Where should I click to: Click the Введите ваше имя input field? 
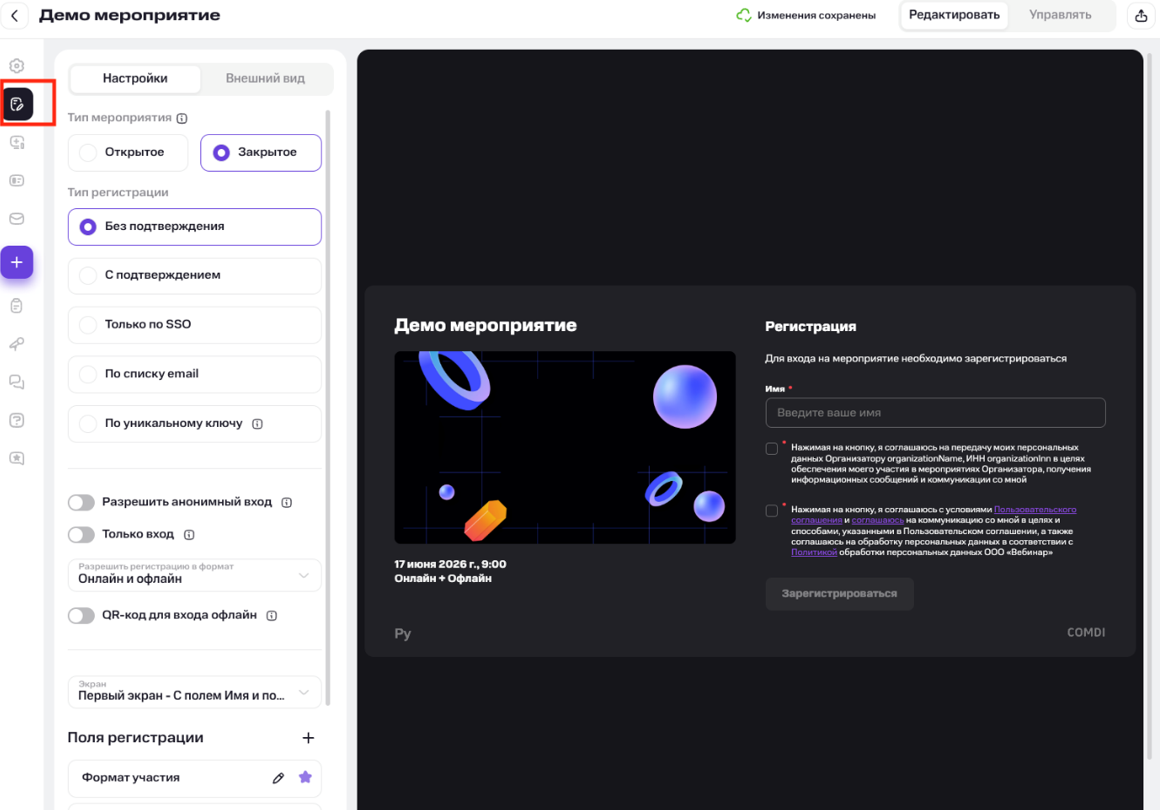(x=934, y=412)
